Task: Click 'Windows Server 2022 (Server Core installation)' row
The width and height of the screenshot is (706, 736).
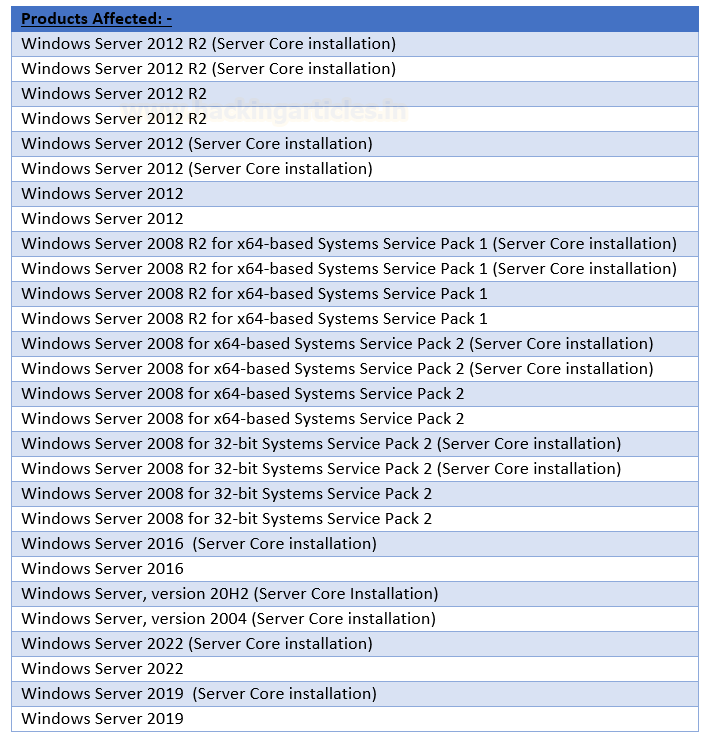Action: coord(355,644)
